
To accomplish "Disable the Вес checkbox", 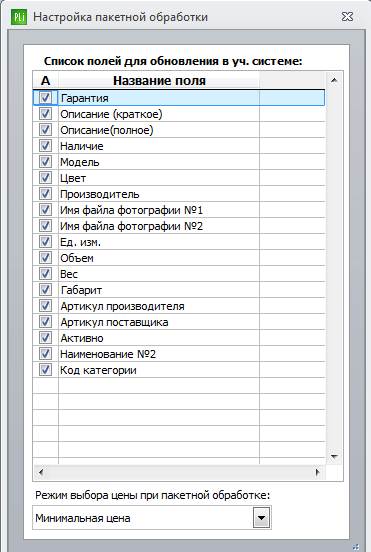I will (45, 274).
